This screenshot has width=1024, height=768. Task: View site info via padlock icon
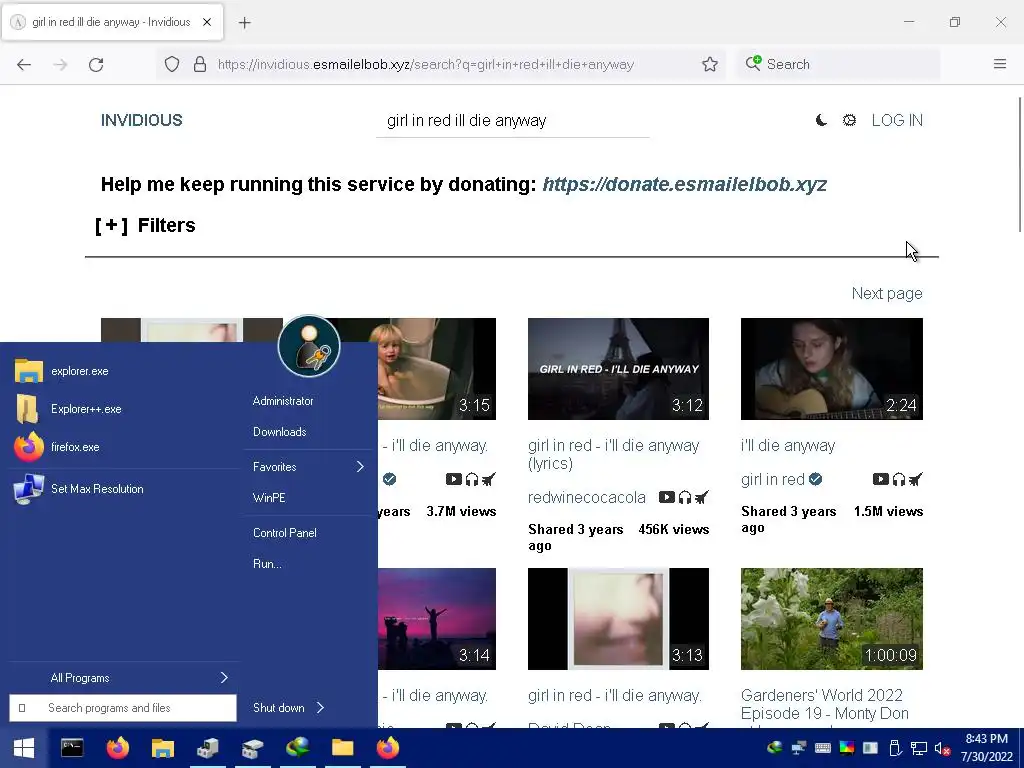point(200,64)
